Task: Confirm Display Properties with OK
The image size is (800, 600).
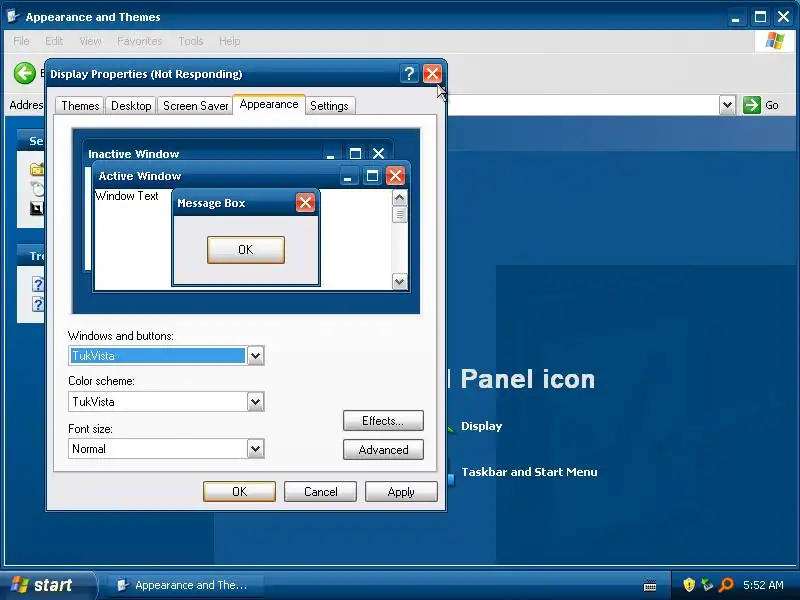Action: click(239, 491)
